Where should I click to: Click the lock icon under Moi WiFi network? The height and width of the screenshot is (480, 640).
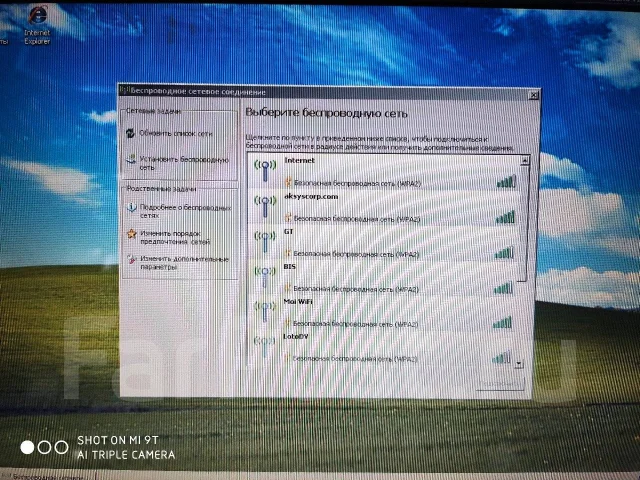coord(287,323)
